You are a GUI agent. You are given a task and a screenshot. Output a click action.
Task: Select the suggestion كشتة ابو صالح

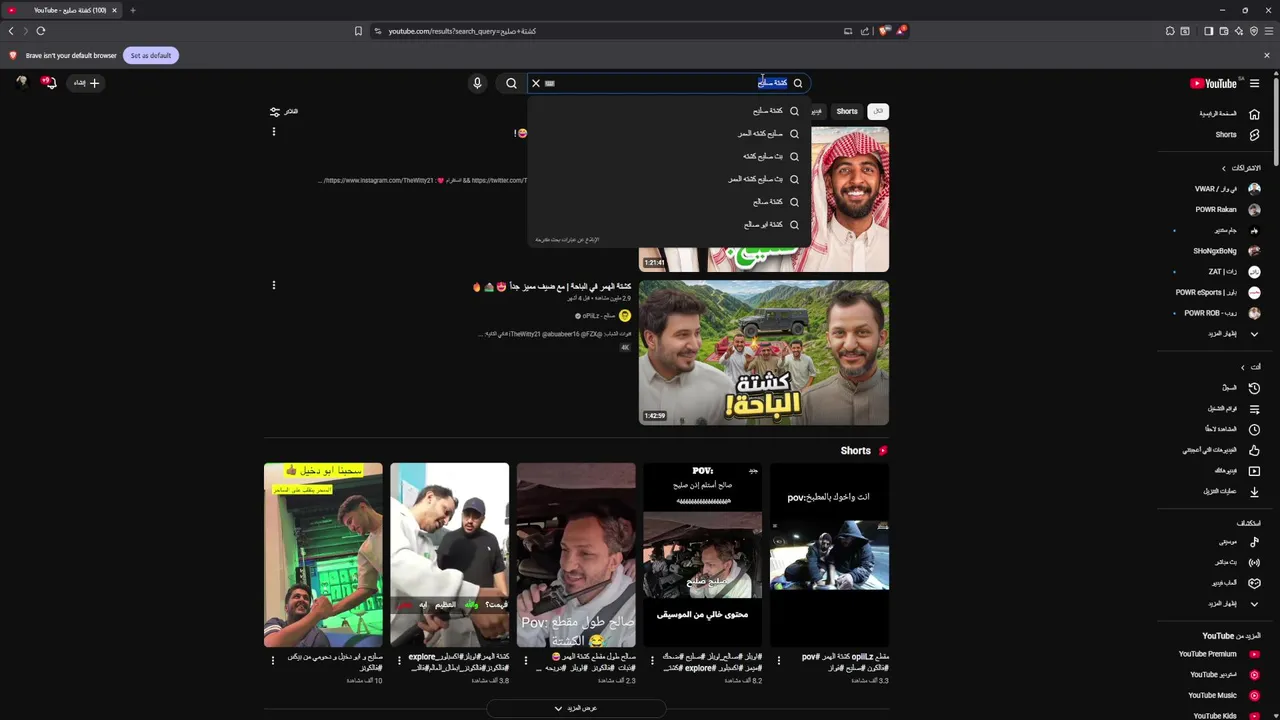669,225
